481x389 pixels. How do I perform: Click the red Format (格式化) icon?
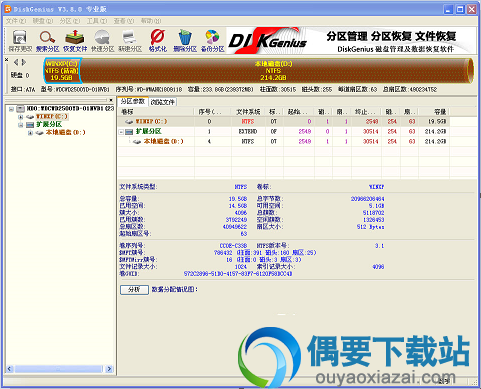[x=157, y=41]
